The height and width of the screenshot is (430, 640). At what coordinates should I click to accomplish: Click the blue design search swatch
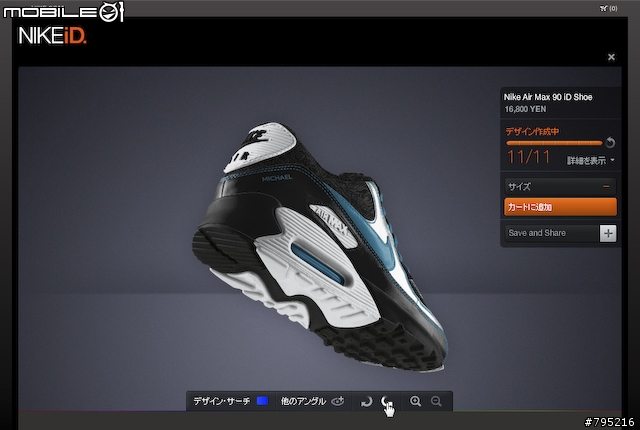[262, 401]
